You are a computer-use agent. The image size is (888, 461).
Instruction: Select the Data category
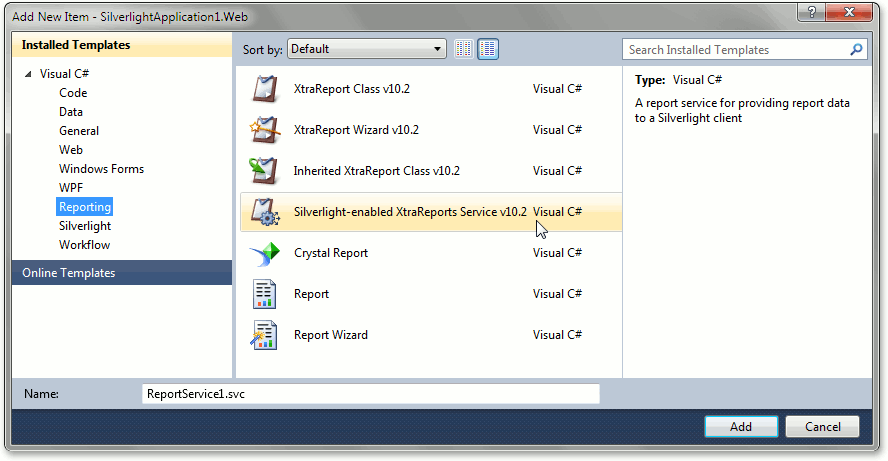(71, 112)
